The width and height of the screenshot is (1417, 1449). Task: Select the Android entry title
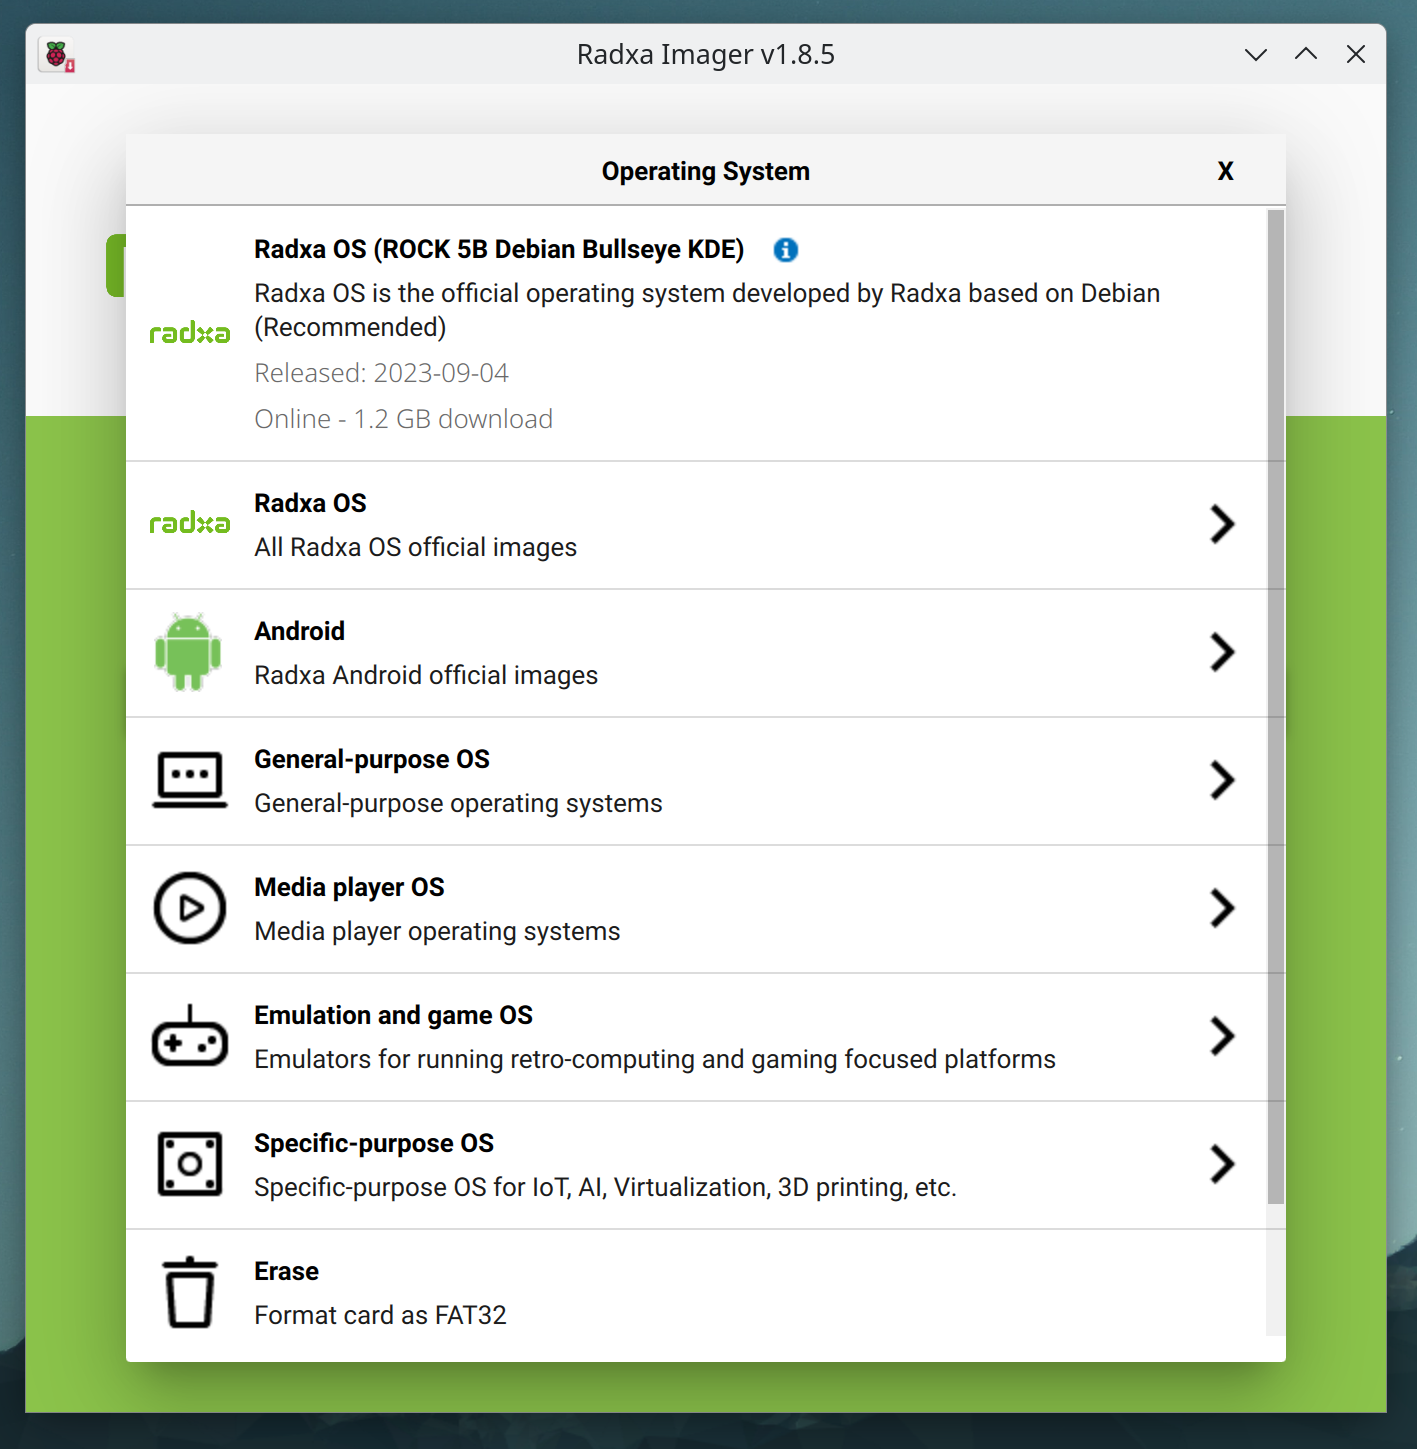coord(299,631)
